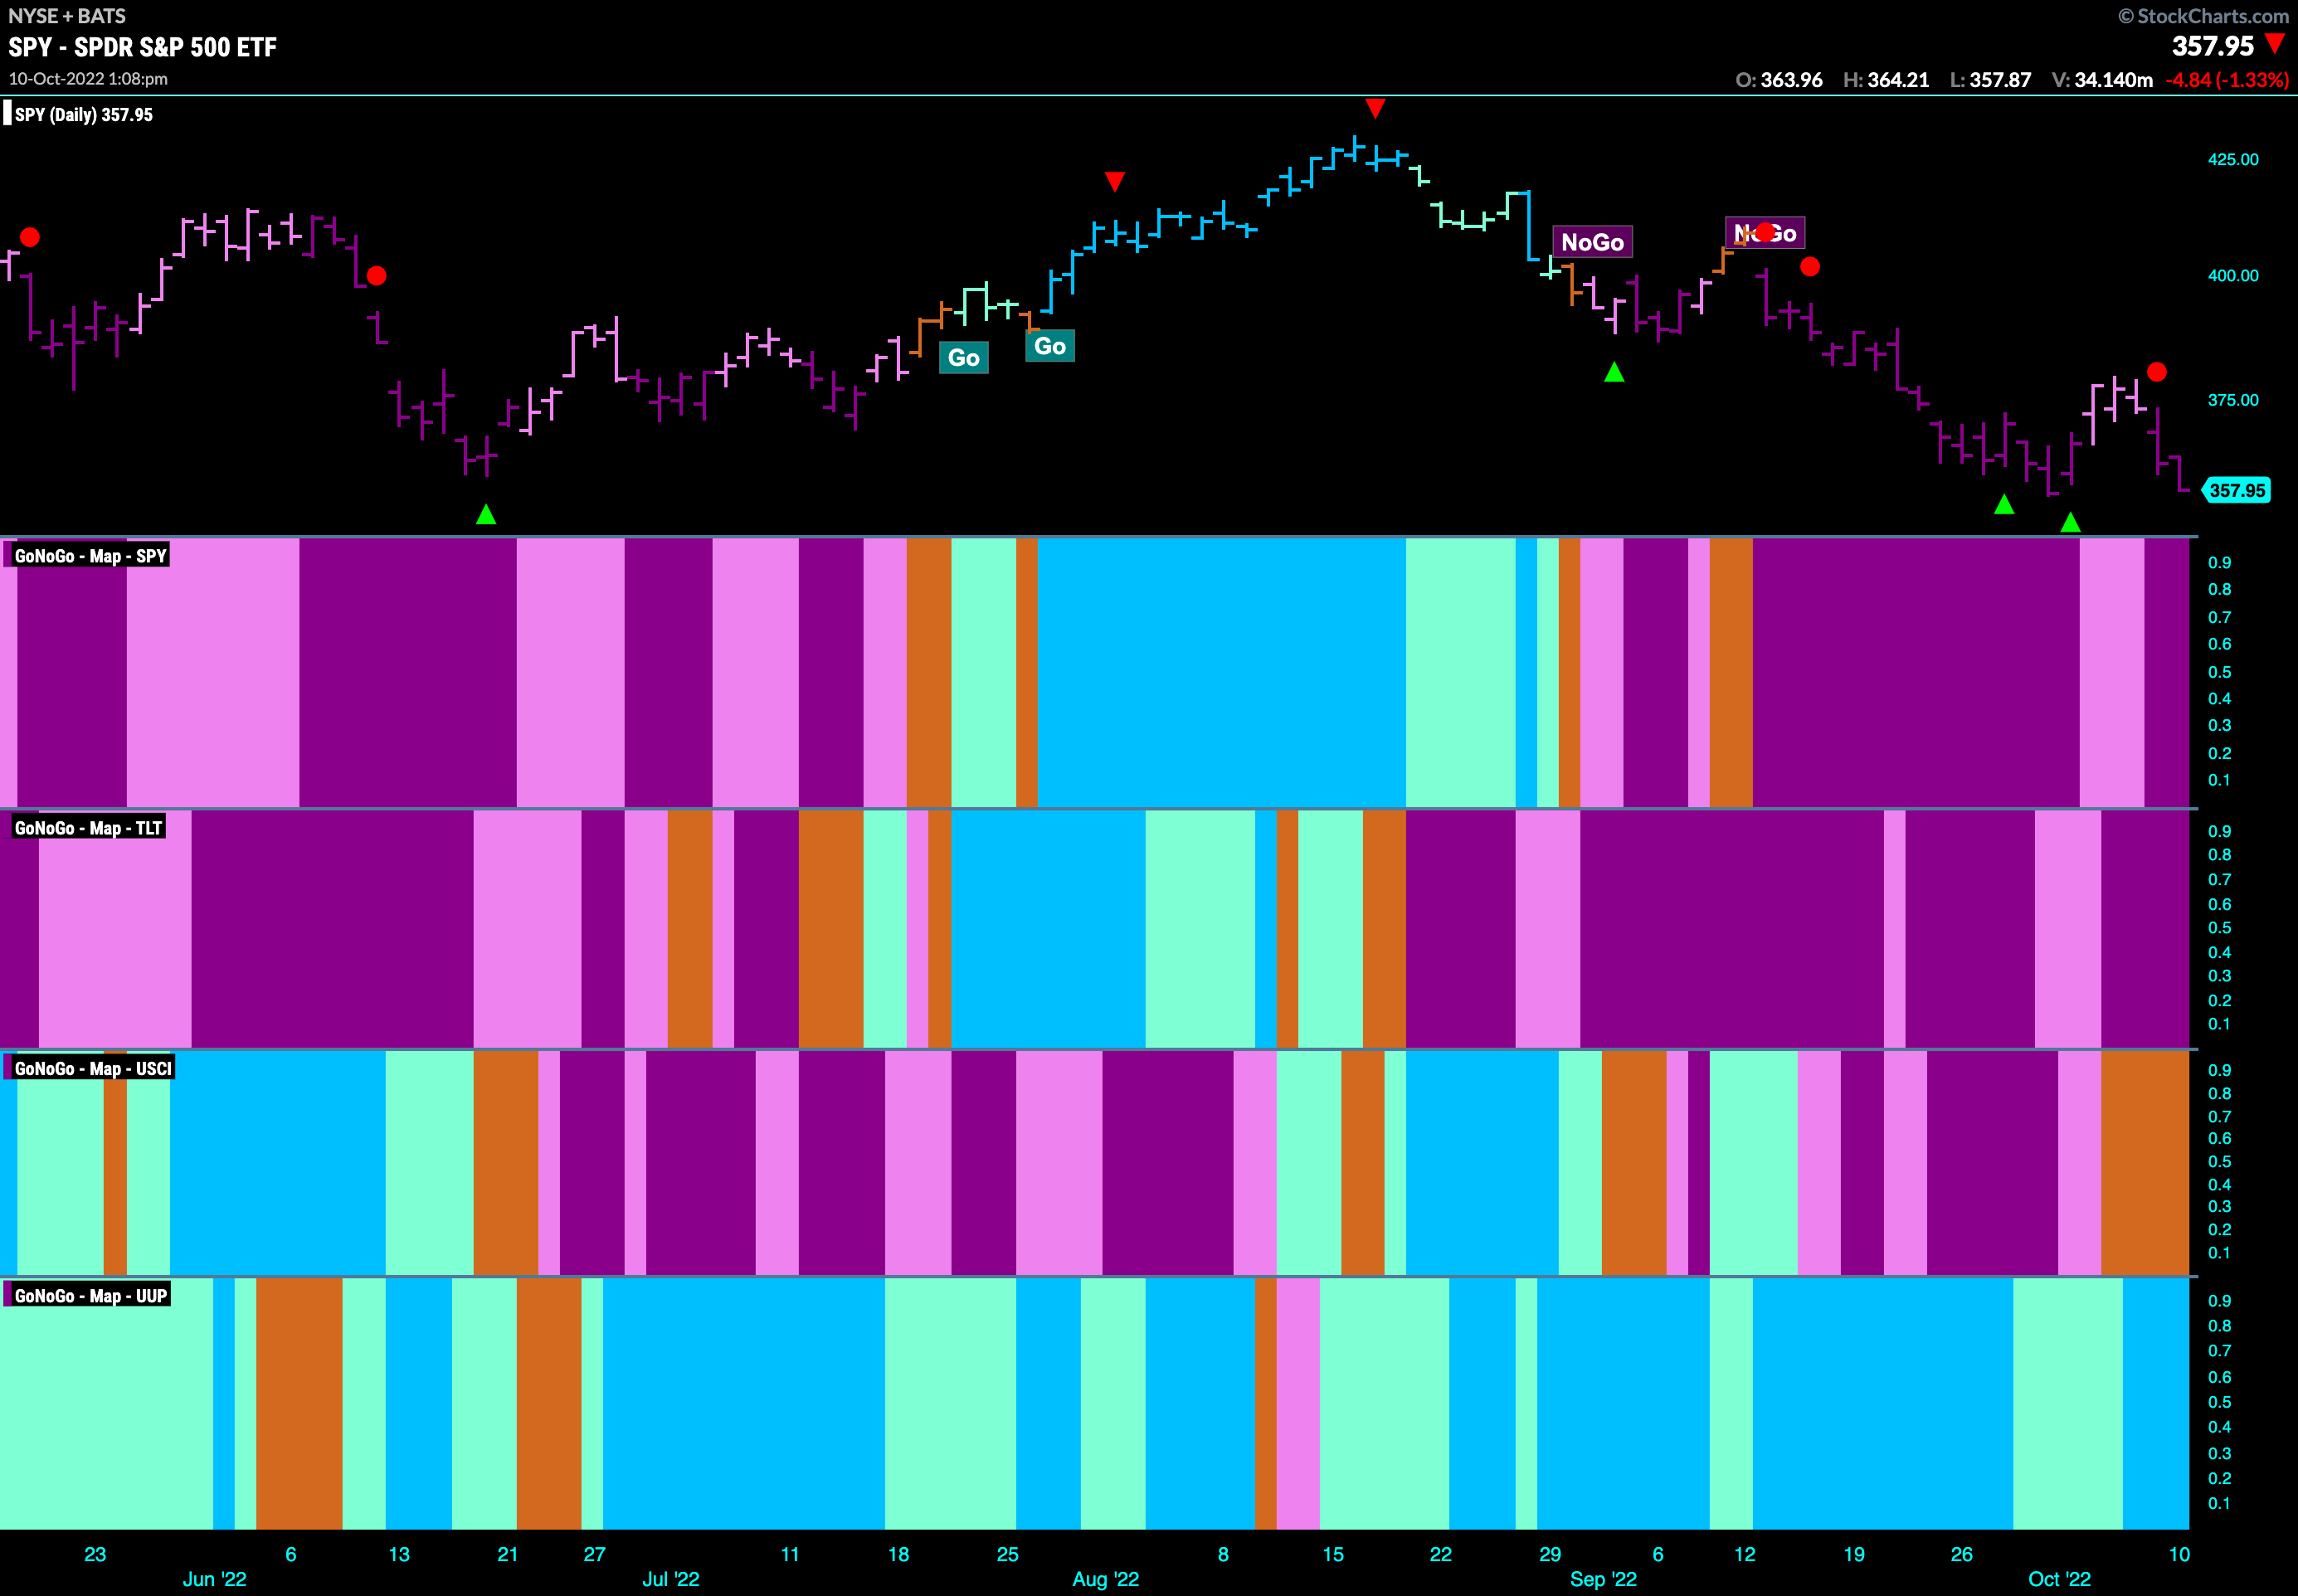Viewport: 2298px width, 1596px height.
Task: Click the red down-arrow beside the 357.95 header price
Action: pos(2275,43)
